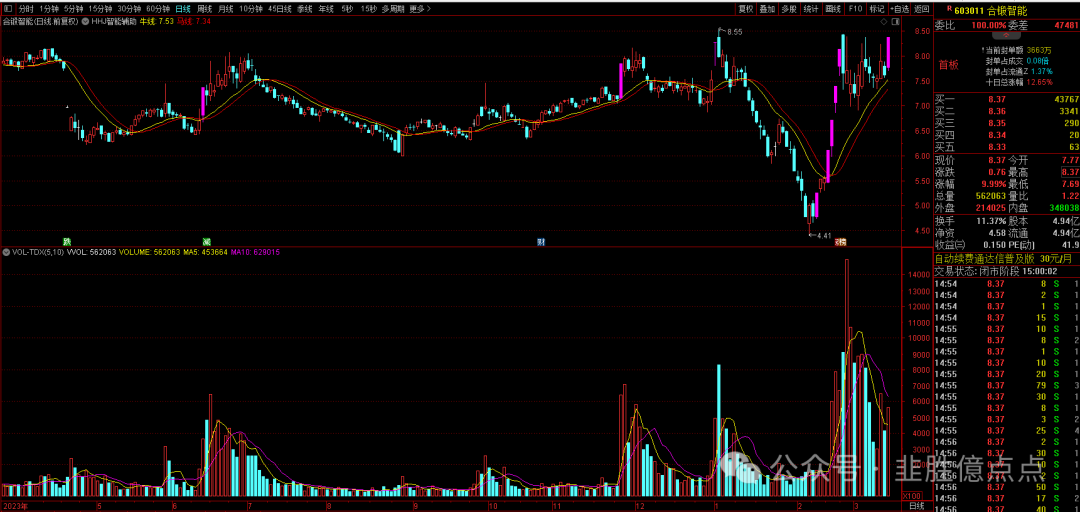Viewport: 1080px width, 512px height.
Task: Click the 自动续费通达信普及版 subscription link
Action: click(x=1004, y=259)
